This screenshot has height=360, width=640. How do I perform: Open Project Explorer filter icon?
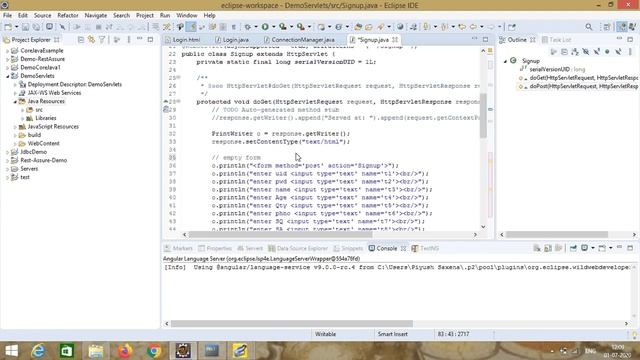[x=102, y=40]
